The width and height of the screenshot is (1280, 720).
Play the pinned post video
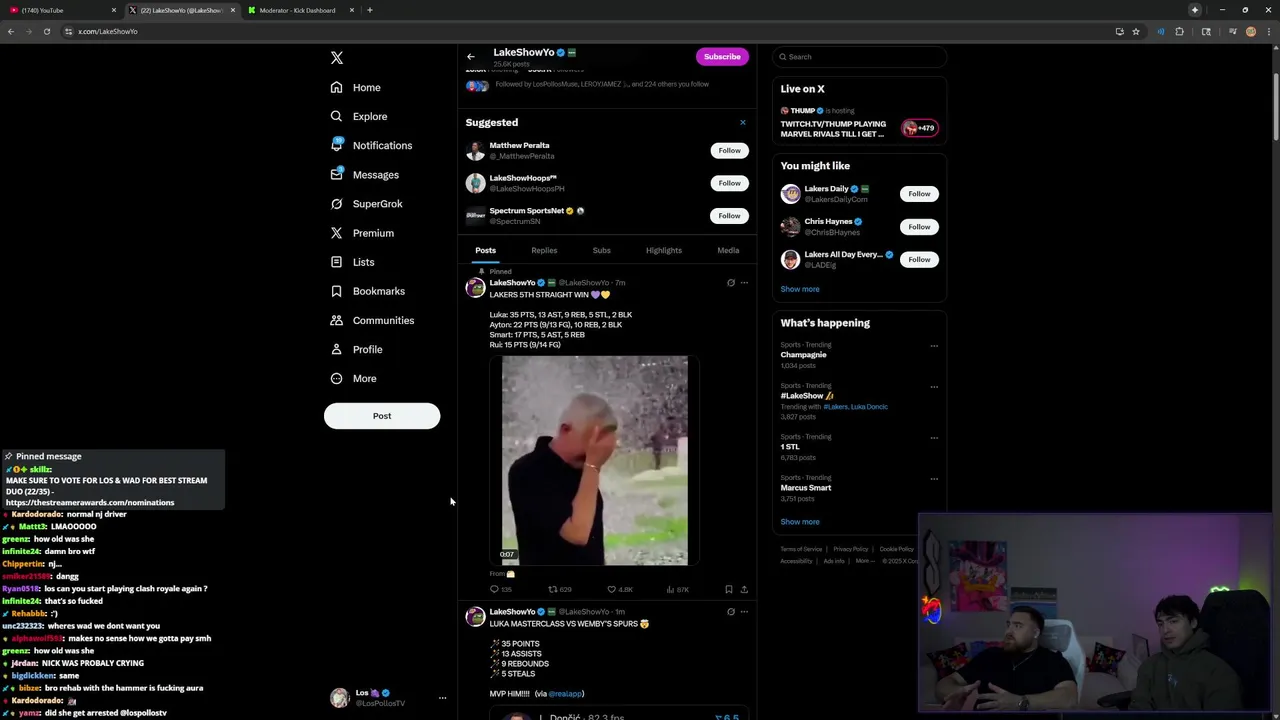click(x=595, y=461)
